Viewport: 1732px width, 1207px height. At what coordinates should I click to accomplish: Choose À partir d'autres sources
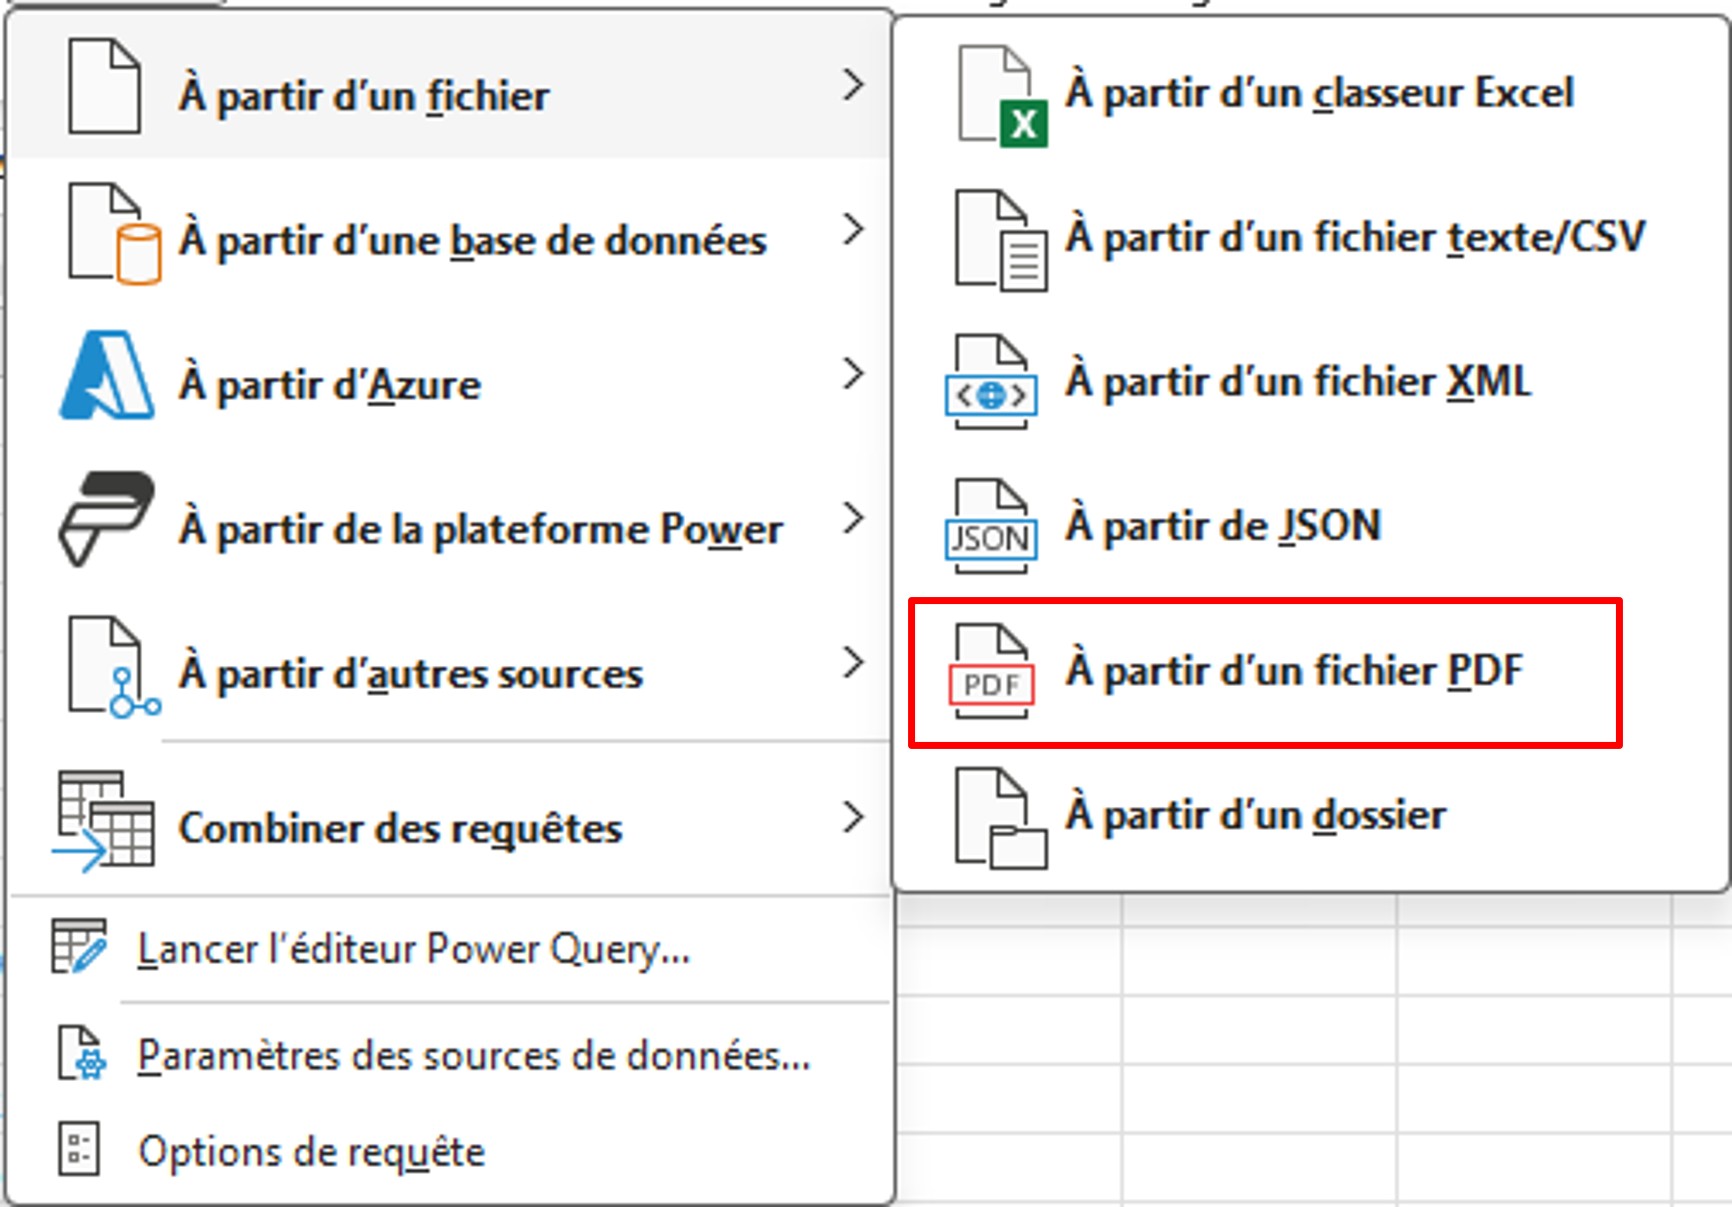click(x=450, y=666)
